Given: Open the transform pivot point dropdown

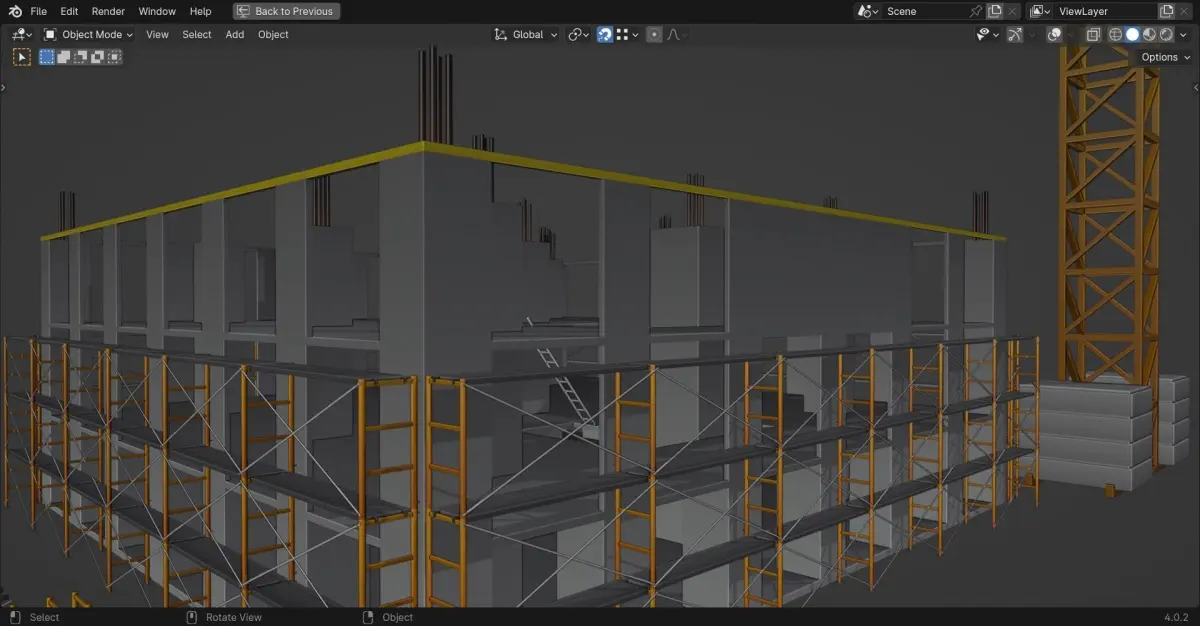Looking at the screenshot, I should (579, 34).
